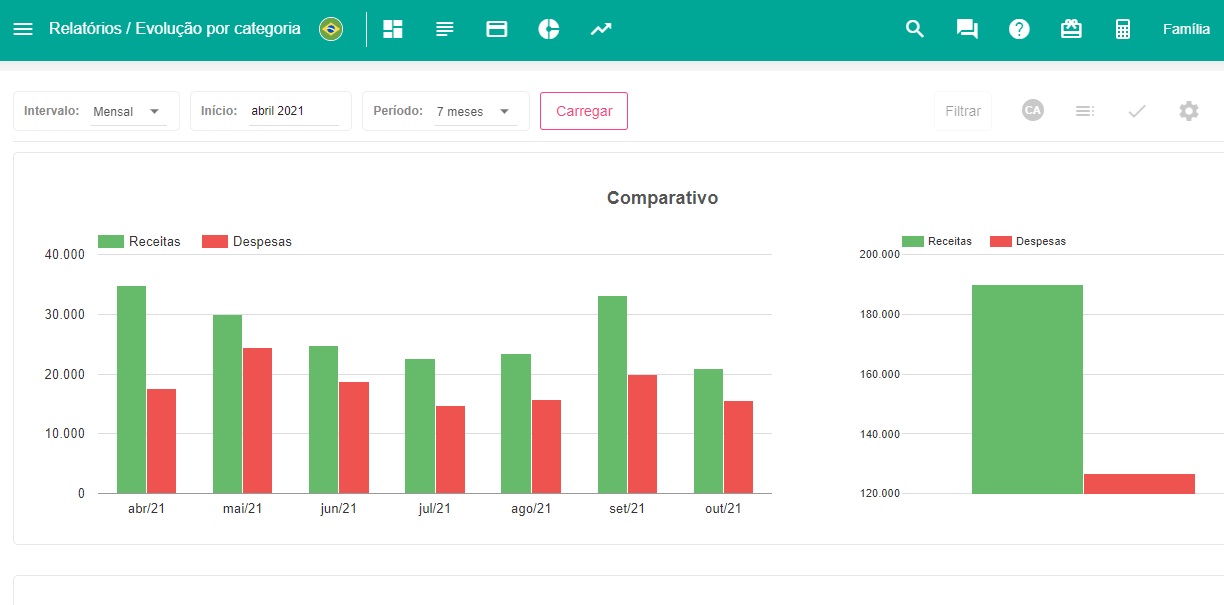1224x605 pixels.
Task: Open the help question mark icon
Action: pos(1019,29)
